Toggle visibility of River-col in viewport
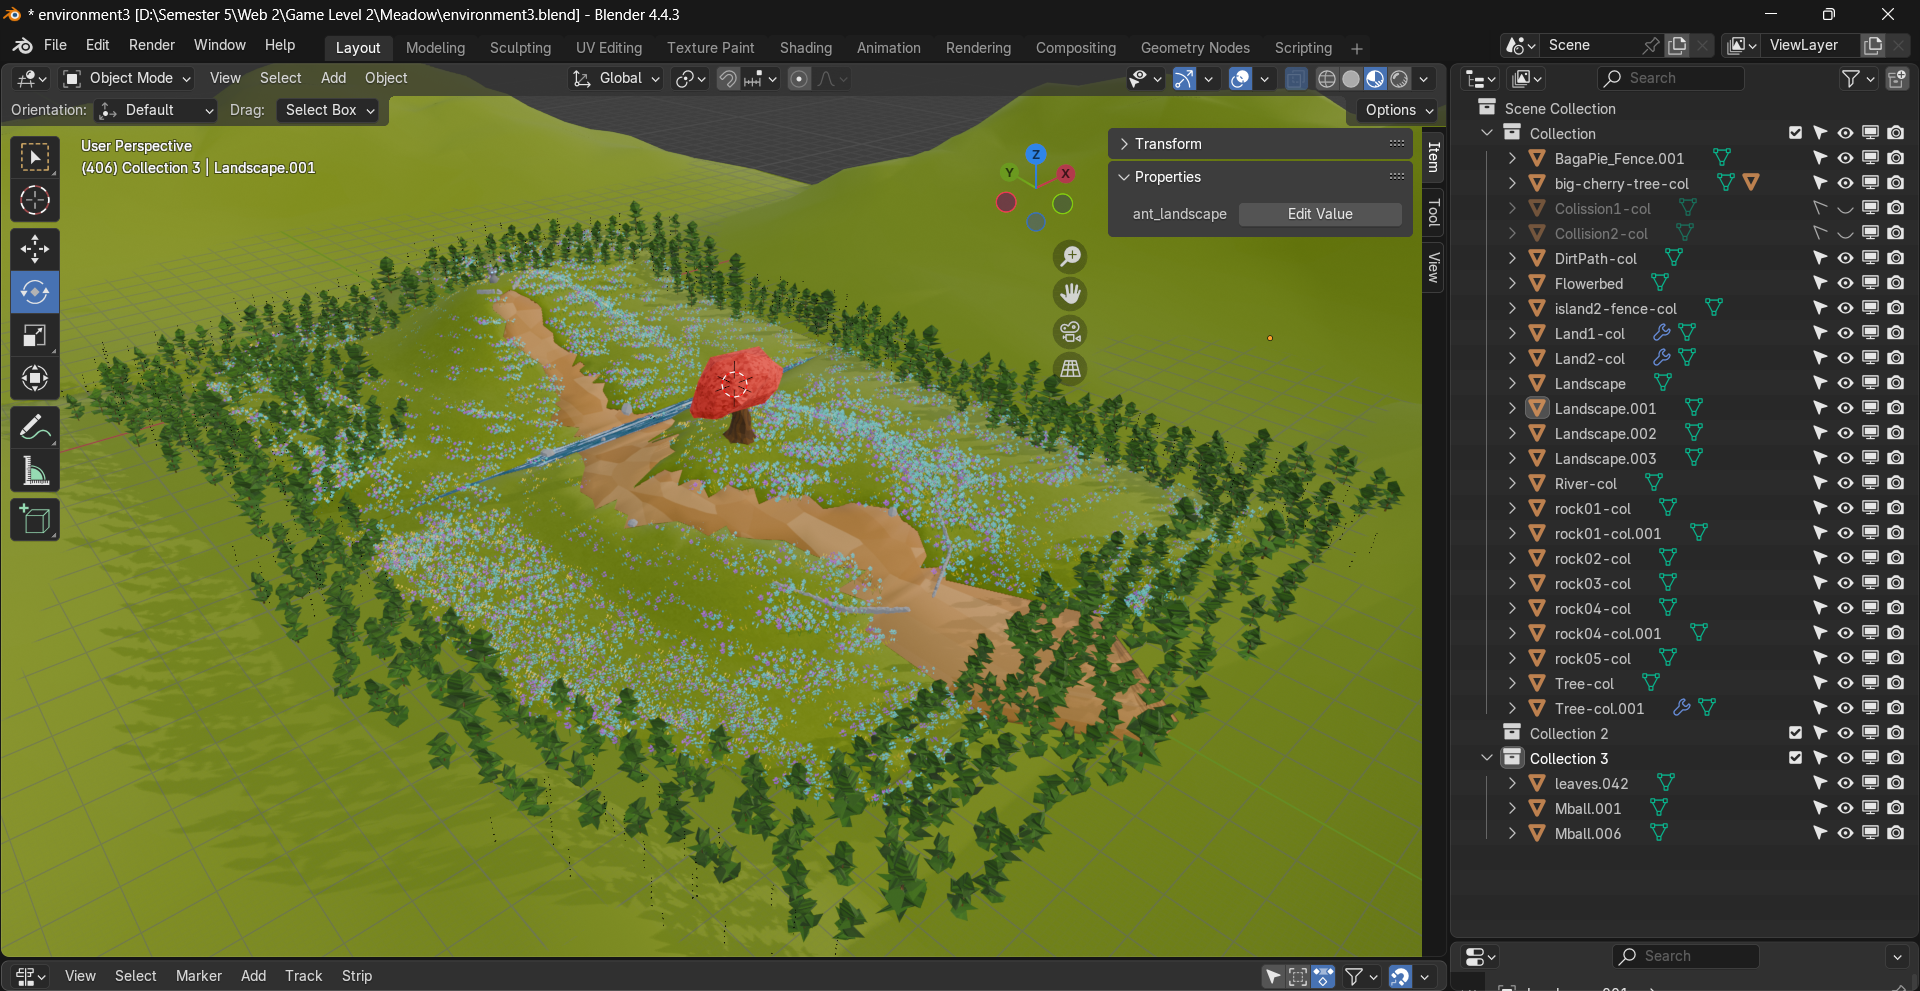 click(1845, 484)
